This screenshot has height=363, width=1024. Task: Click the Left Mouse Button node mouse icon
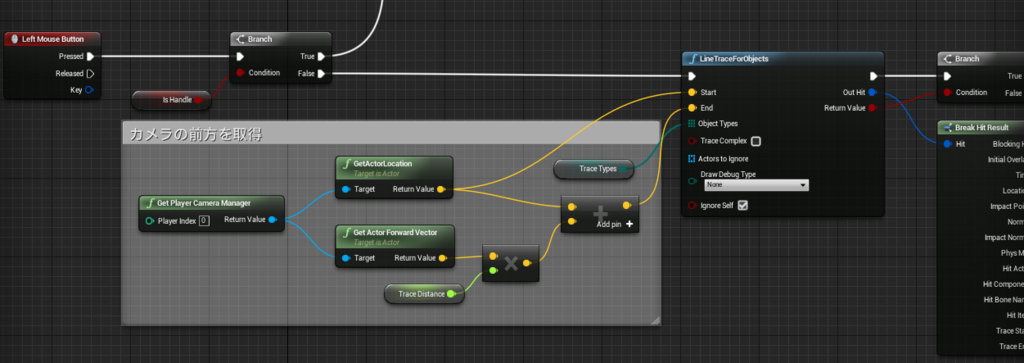pyautogui.click(x=14, y=39)
